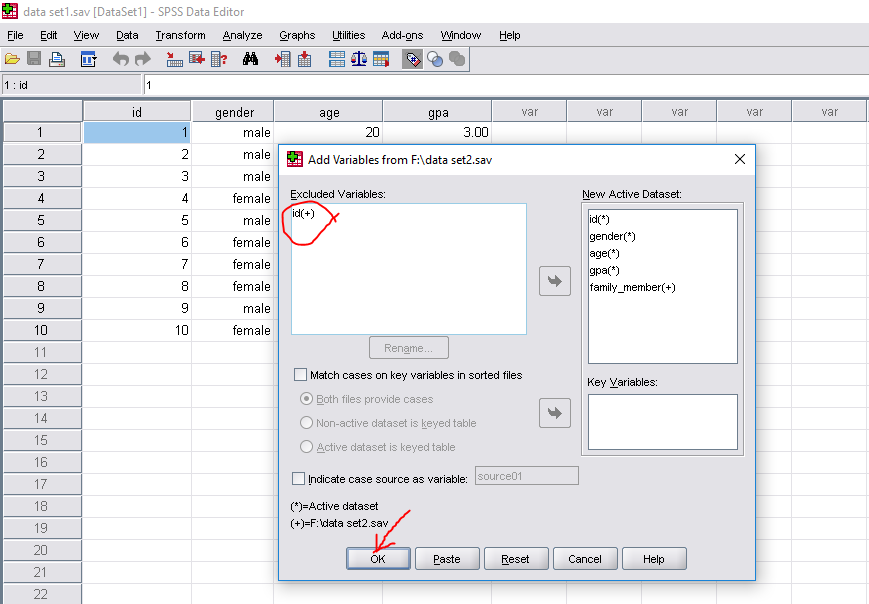Click the age column header
869x604 pixels.
point(329,112)
